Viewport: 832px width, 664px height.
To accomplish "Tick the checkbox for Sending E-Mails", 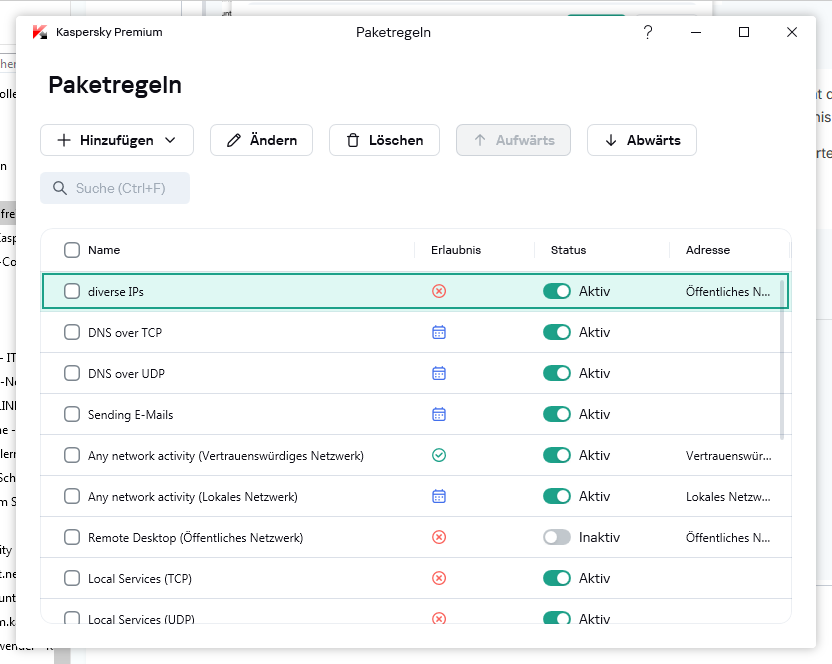I will (72, 414).
